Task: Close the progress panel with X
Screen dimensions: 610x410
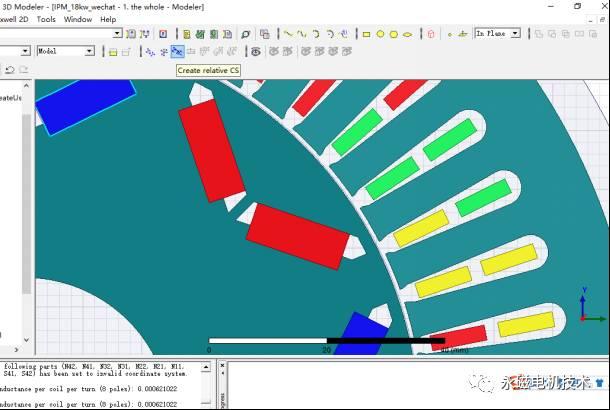Action: coord(223,366)
